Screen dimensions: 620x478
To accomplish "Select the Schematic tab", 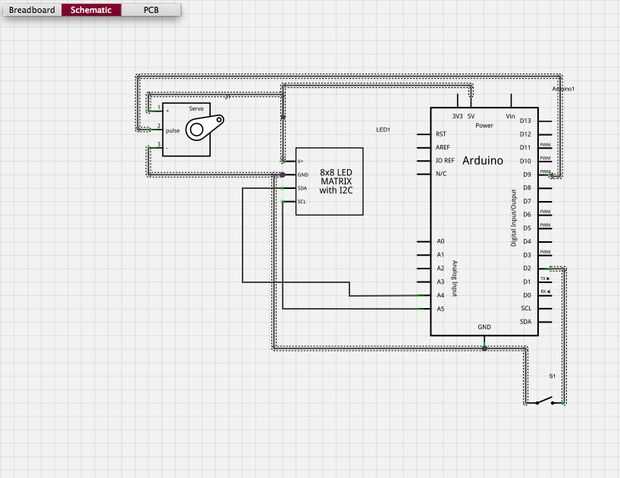I will click(x=91, y=10).
